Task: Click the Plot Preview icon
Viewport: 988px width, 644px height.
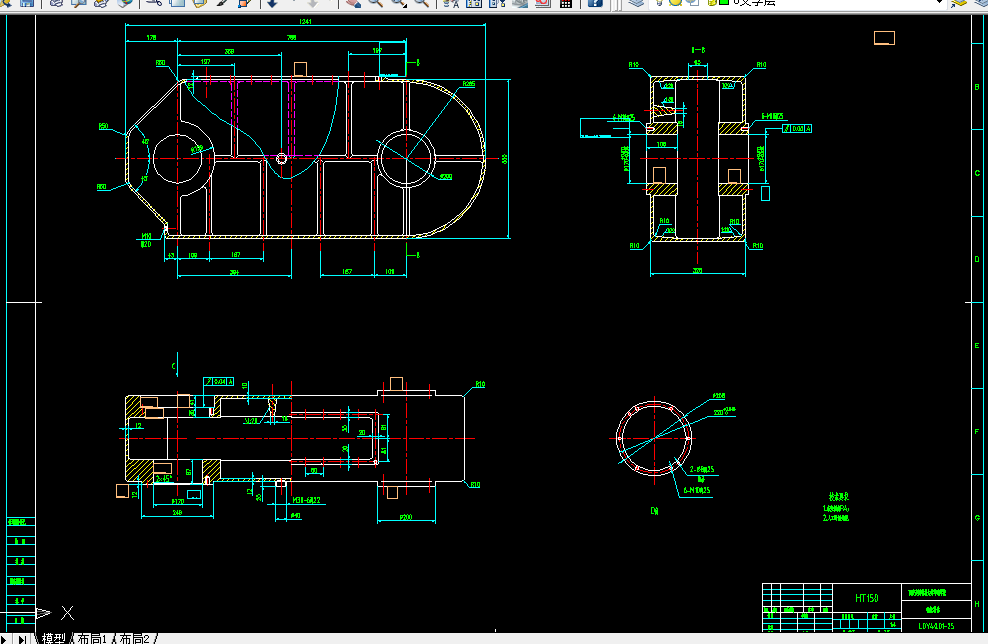Action: [79, 3]
